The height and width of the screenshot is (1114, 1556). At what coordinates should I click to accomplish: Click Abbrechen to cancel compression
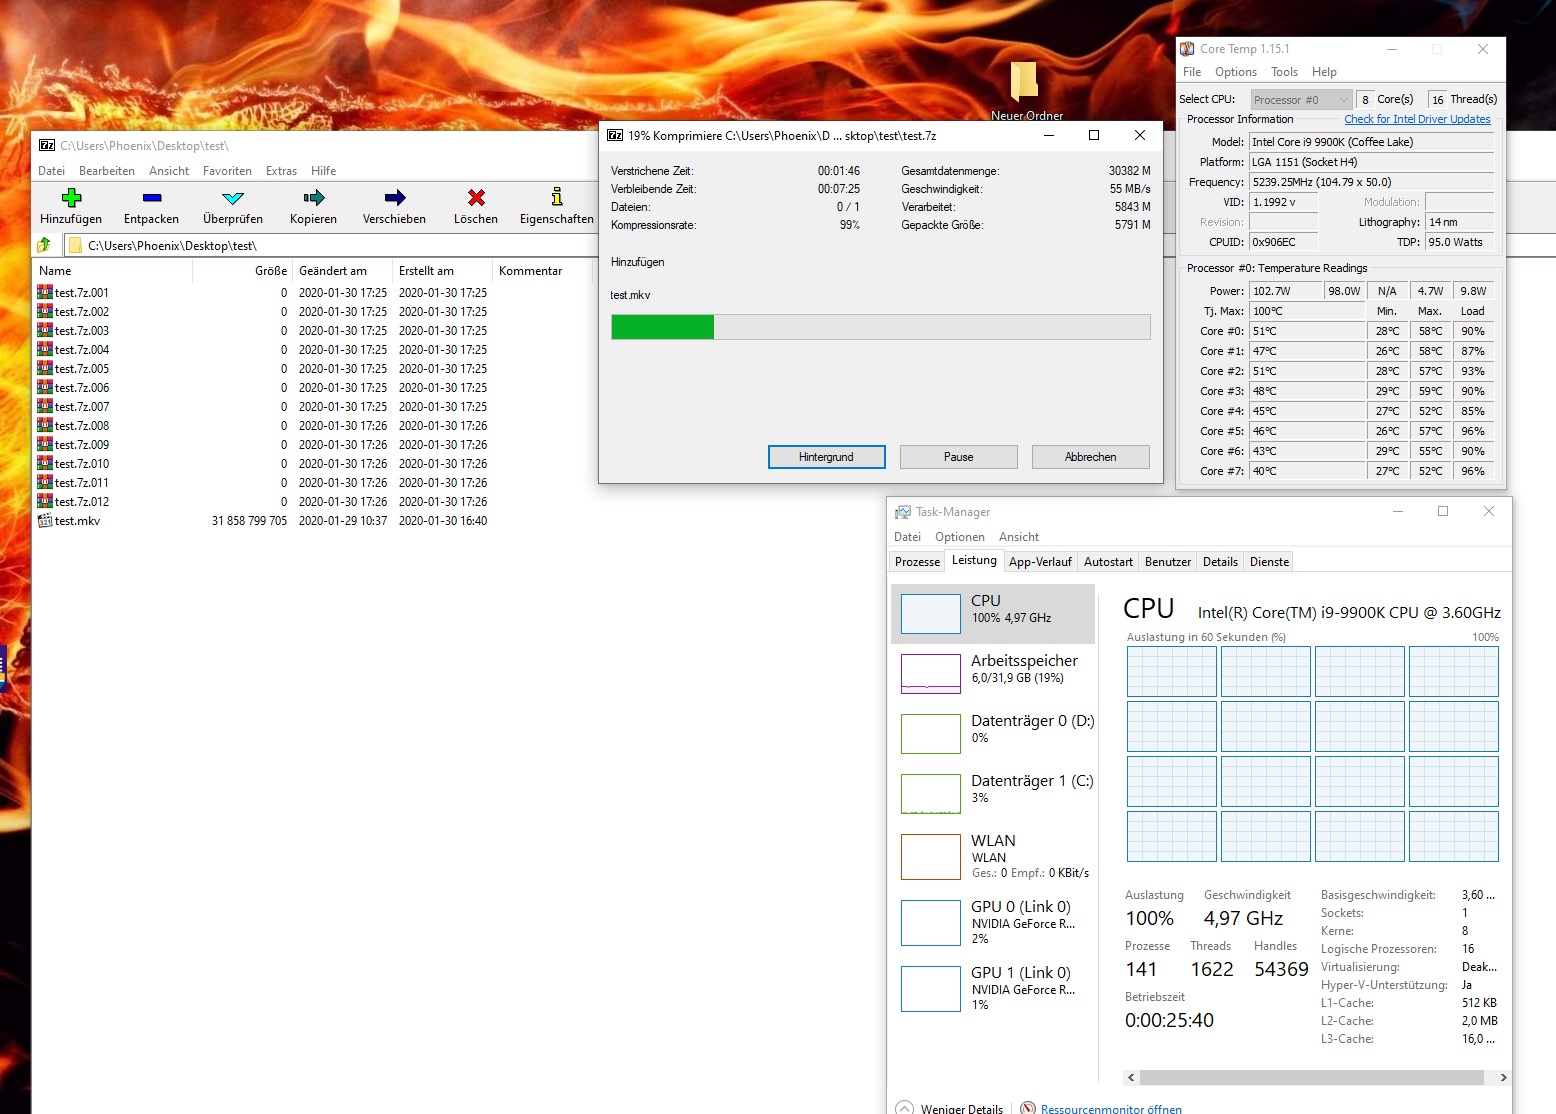pyautogui.click(x=1090, y=457)
